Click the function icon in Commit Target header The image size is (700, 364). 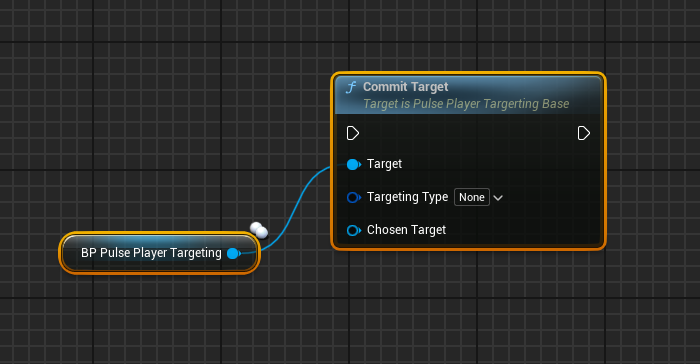[x=351, y=87]
